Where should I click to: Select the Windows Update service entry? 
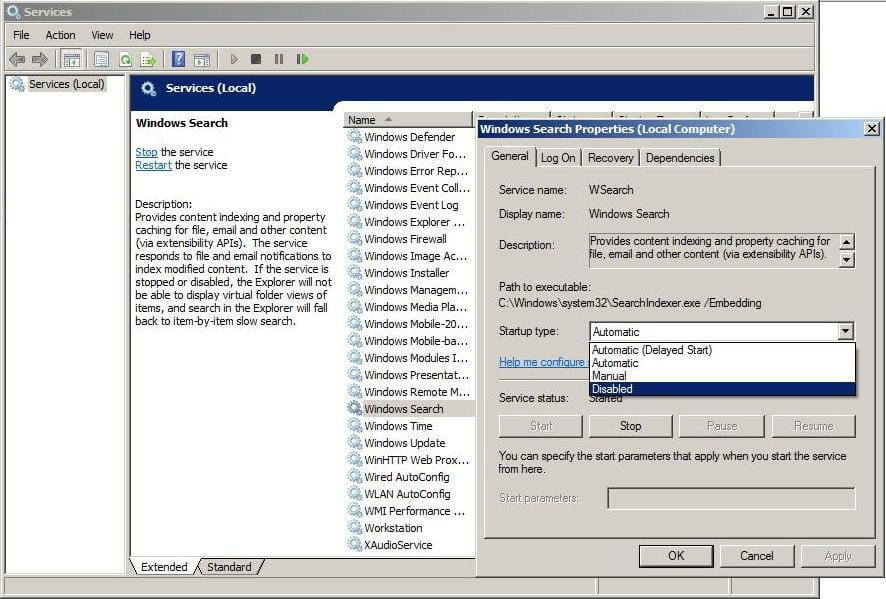[x=407, y=443]
